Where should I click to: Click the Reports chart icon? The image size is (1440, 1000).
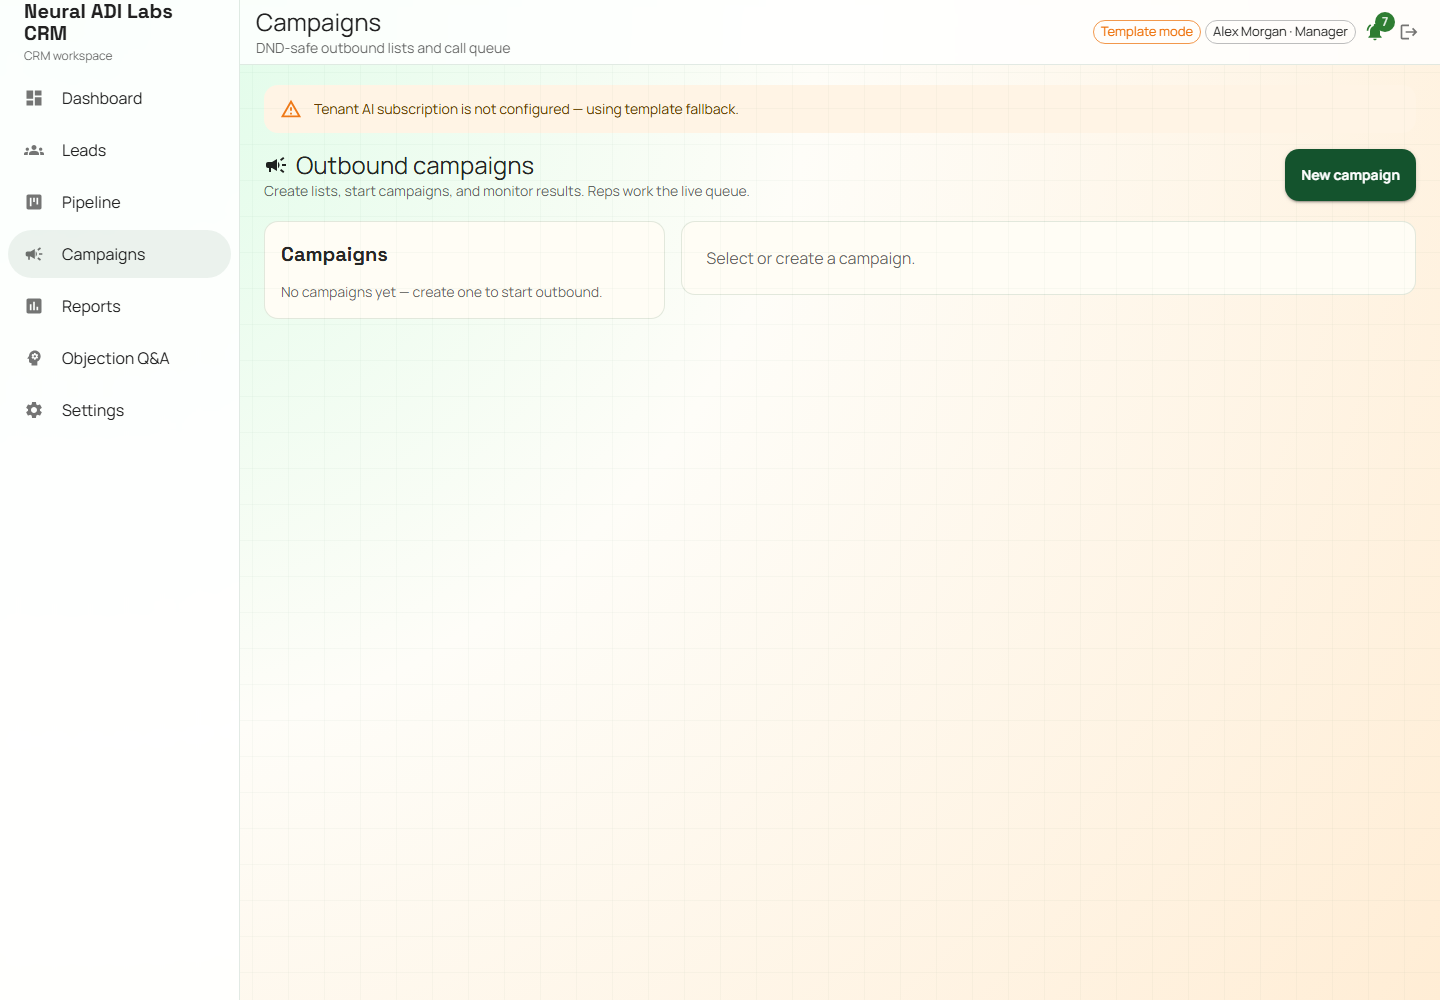coord(34,306)
